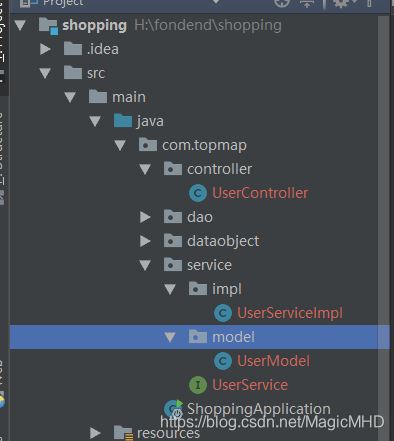
Task: Click the shopping module icon
Action: (x=48, y=26)
